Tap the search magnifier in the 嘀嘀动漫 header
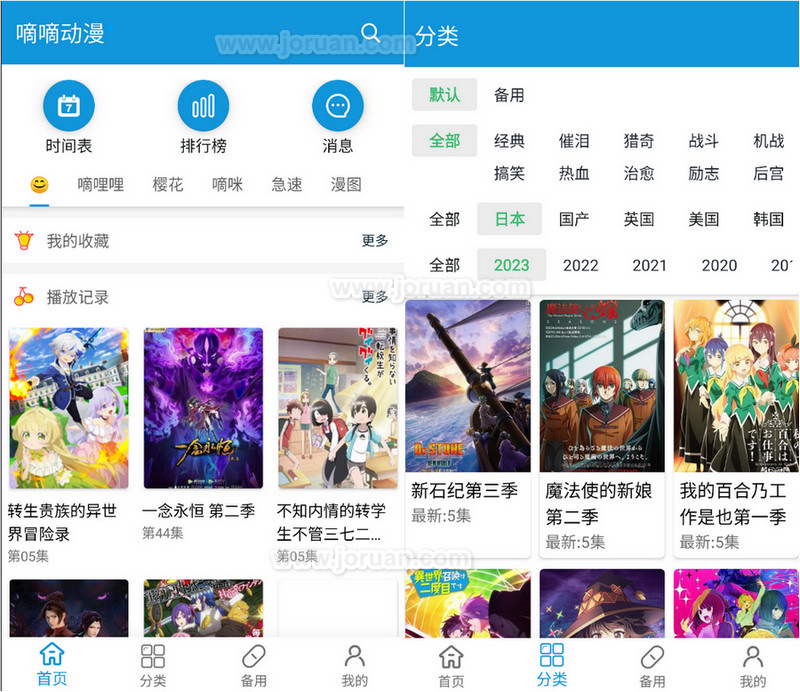Viewport: 800px width, 692px height. [x=371, y=33]
